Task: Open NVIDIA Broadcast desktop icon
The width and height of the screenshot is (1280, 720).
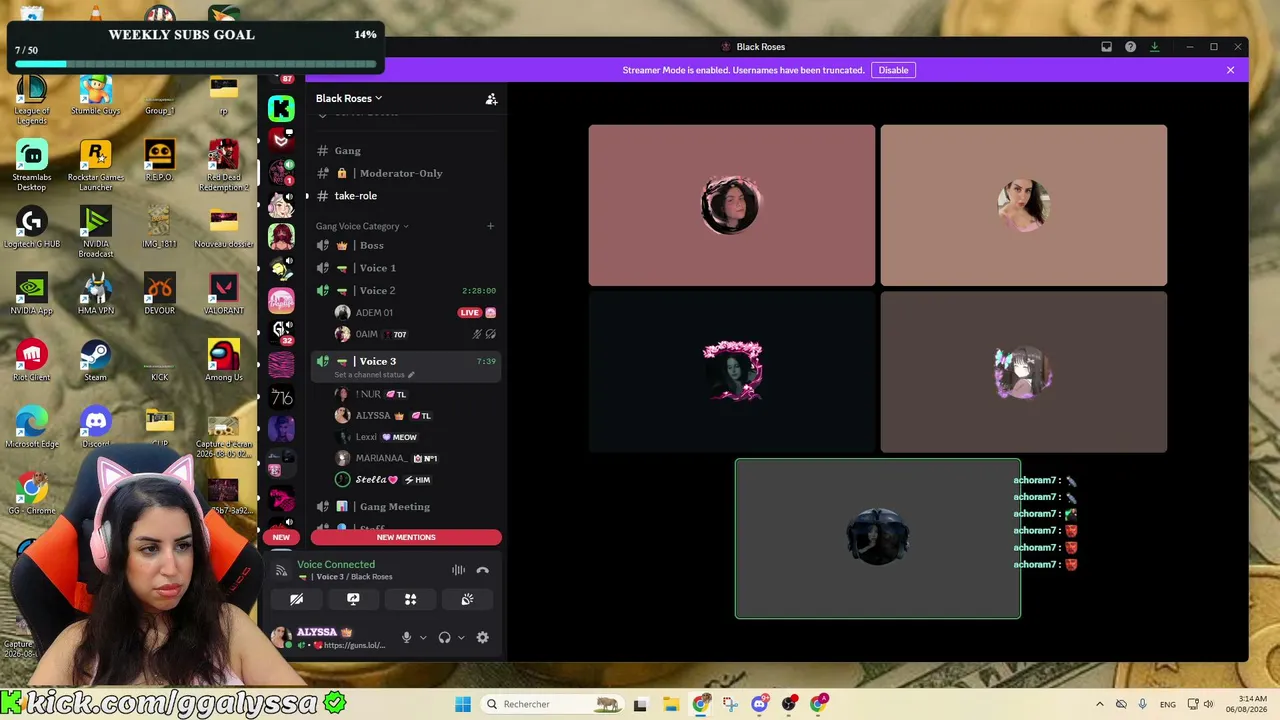Action: [95, 232]
